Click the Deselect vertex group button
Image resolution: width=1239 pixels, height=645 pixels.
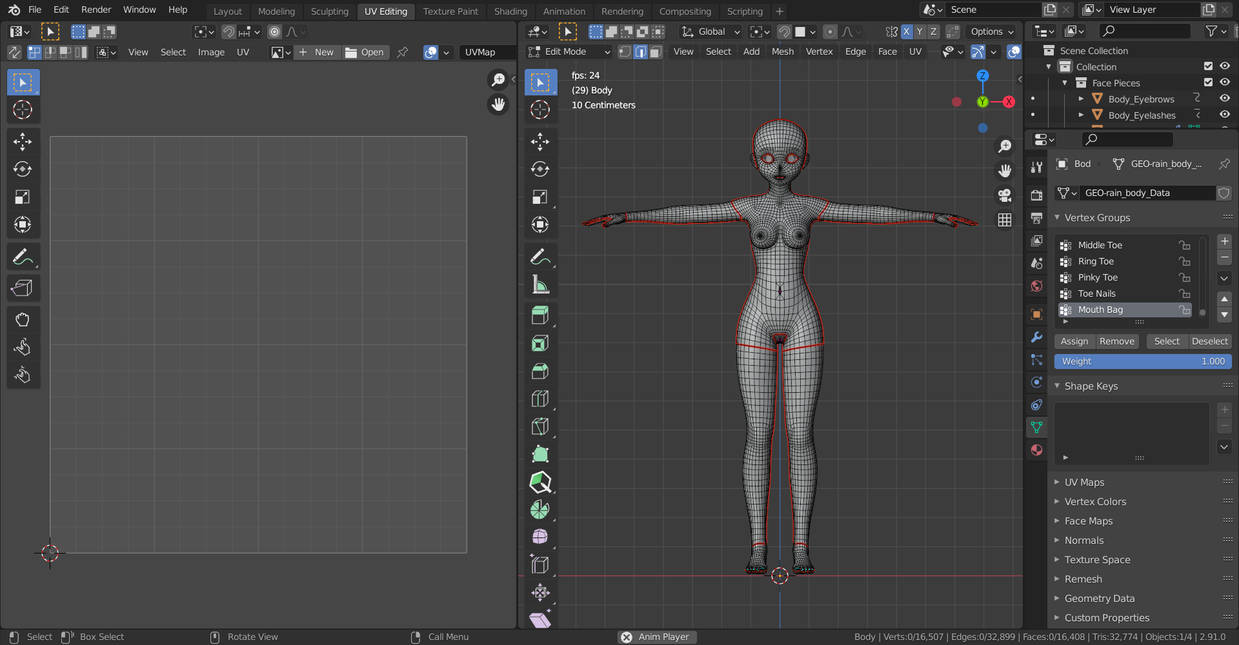tap(1209, 341)
